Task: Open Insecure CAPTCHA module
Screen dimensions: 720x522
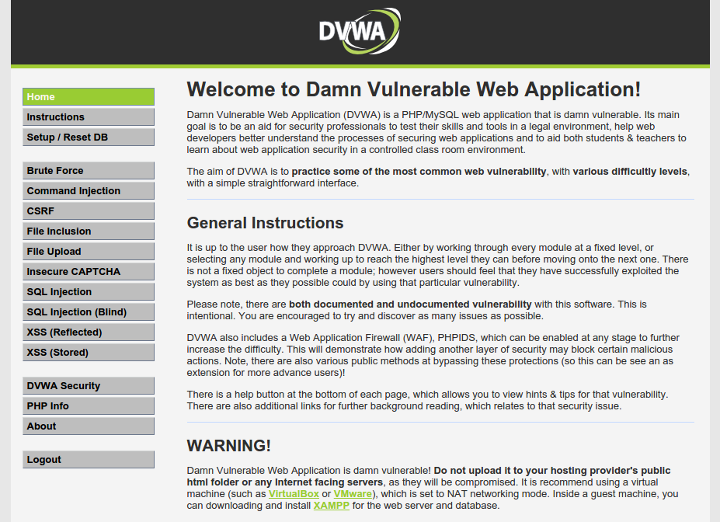Action: click(89, 272)
